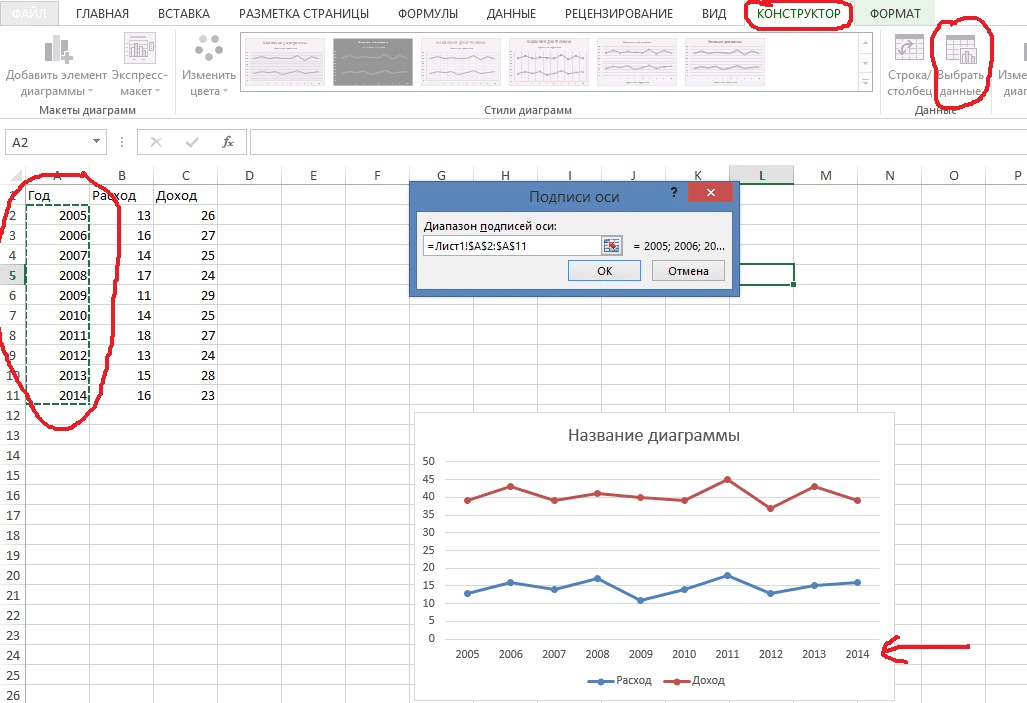
Task: Open help in Подписи оси dialog
Action: tap(674, 192)
